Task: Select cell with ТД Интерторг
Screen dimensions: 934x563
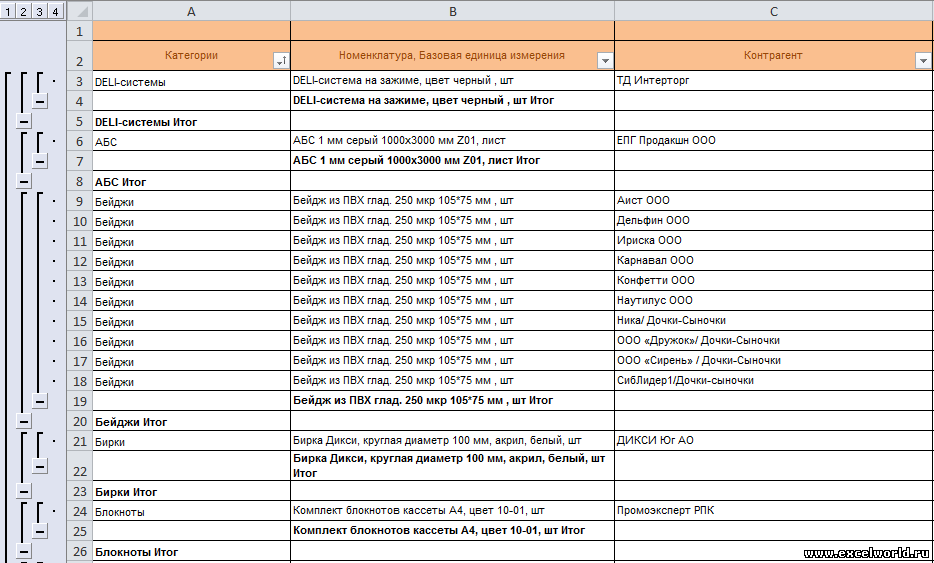Action: pos(774,80)
